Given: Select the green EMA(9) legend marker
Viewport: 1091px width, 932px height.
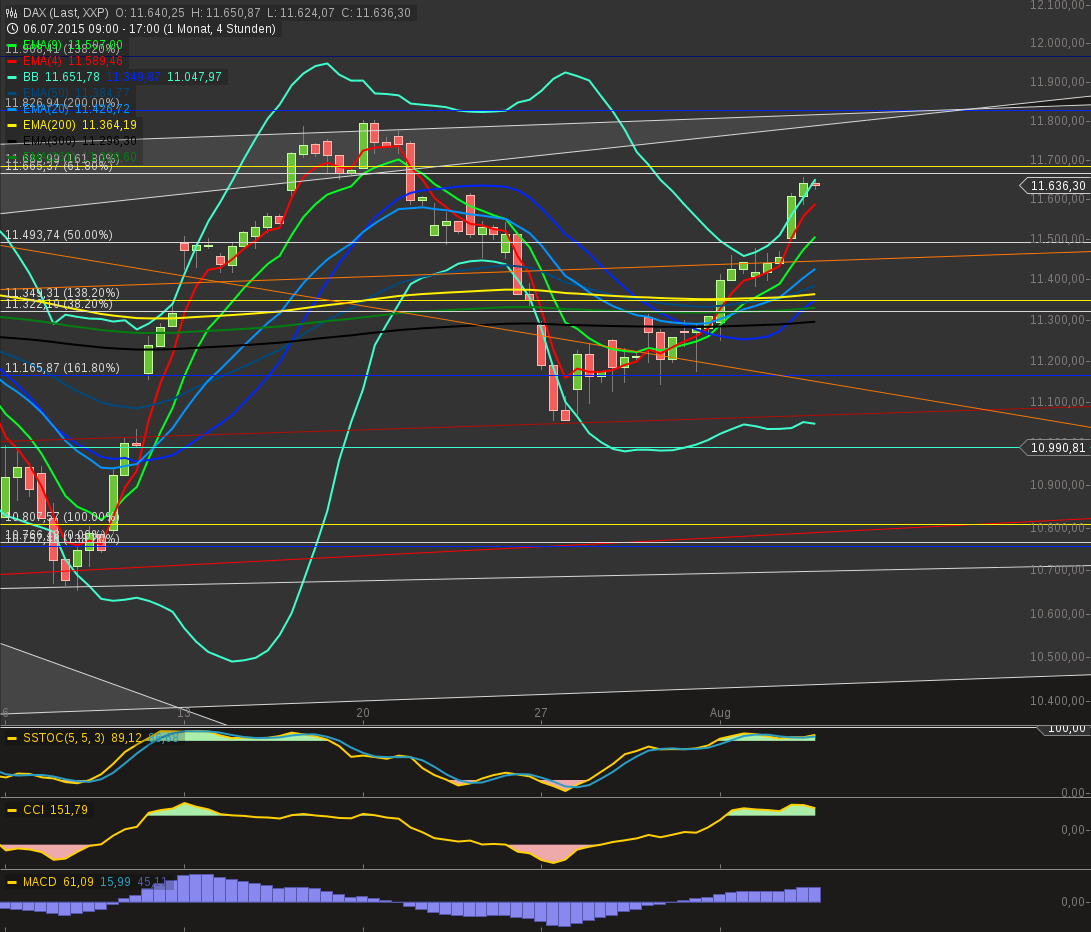Looking at the screenshot, I should click(x=12, y=45).
